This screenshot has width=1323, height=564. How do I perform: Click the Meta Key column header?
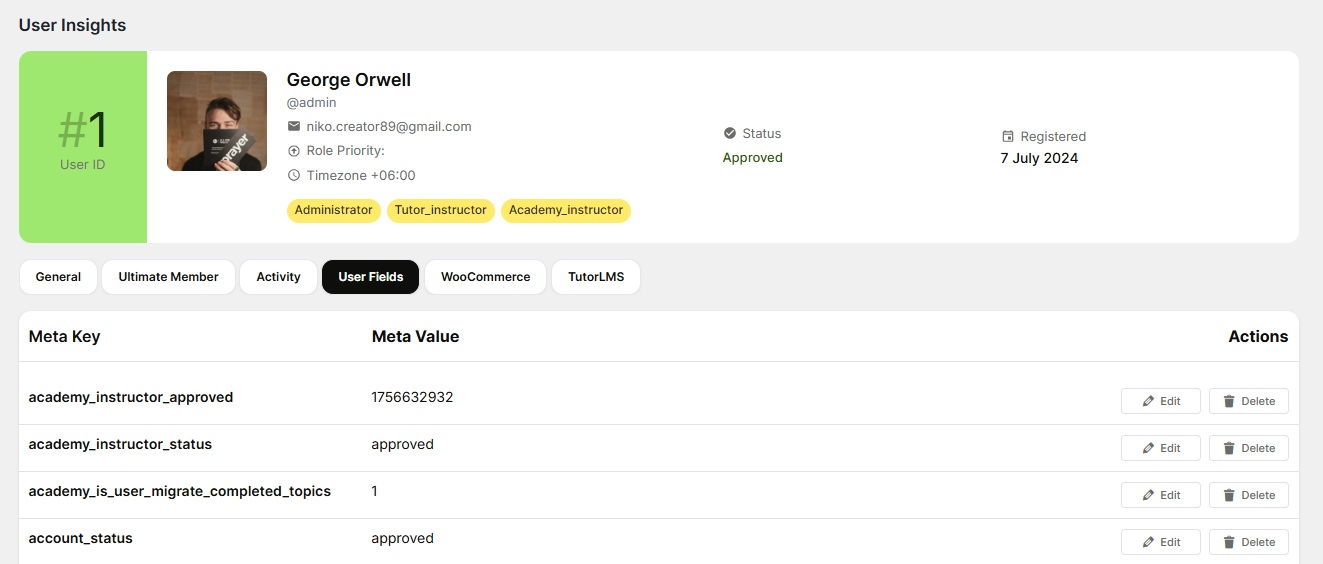(x=65, y=337)
